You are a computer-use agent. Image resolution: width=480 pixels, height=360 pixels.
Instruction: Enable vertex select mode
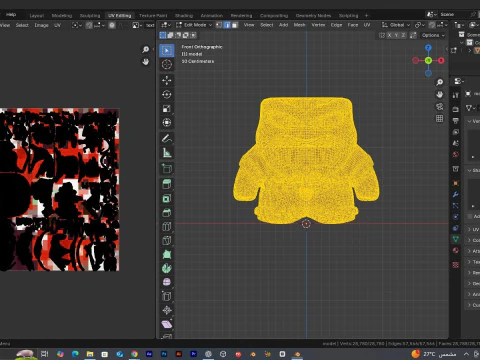[219, 25]
